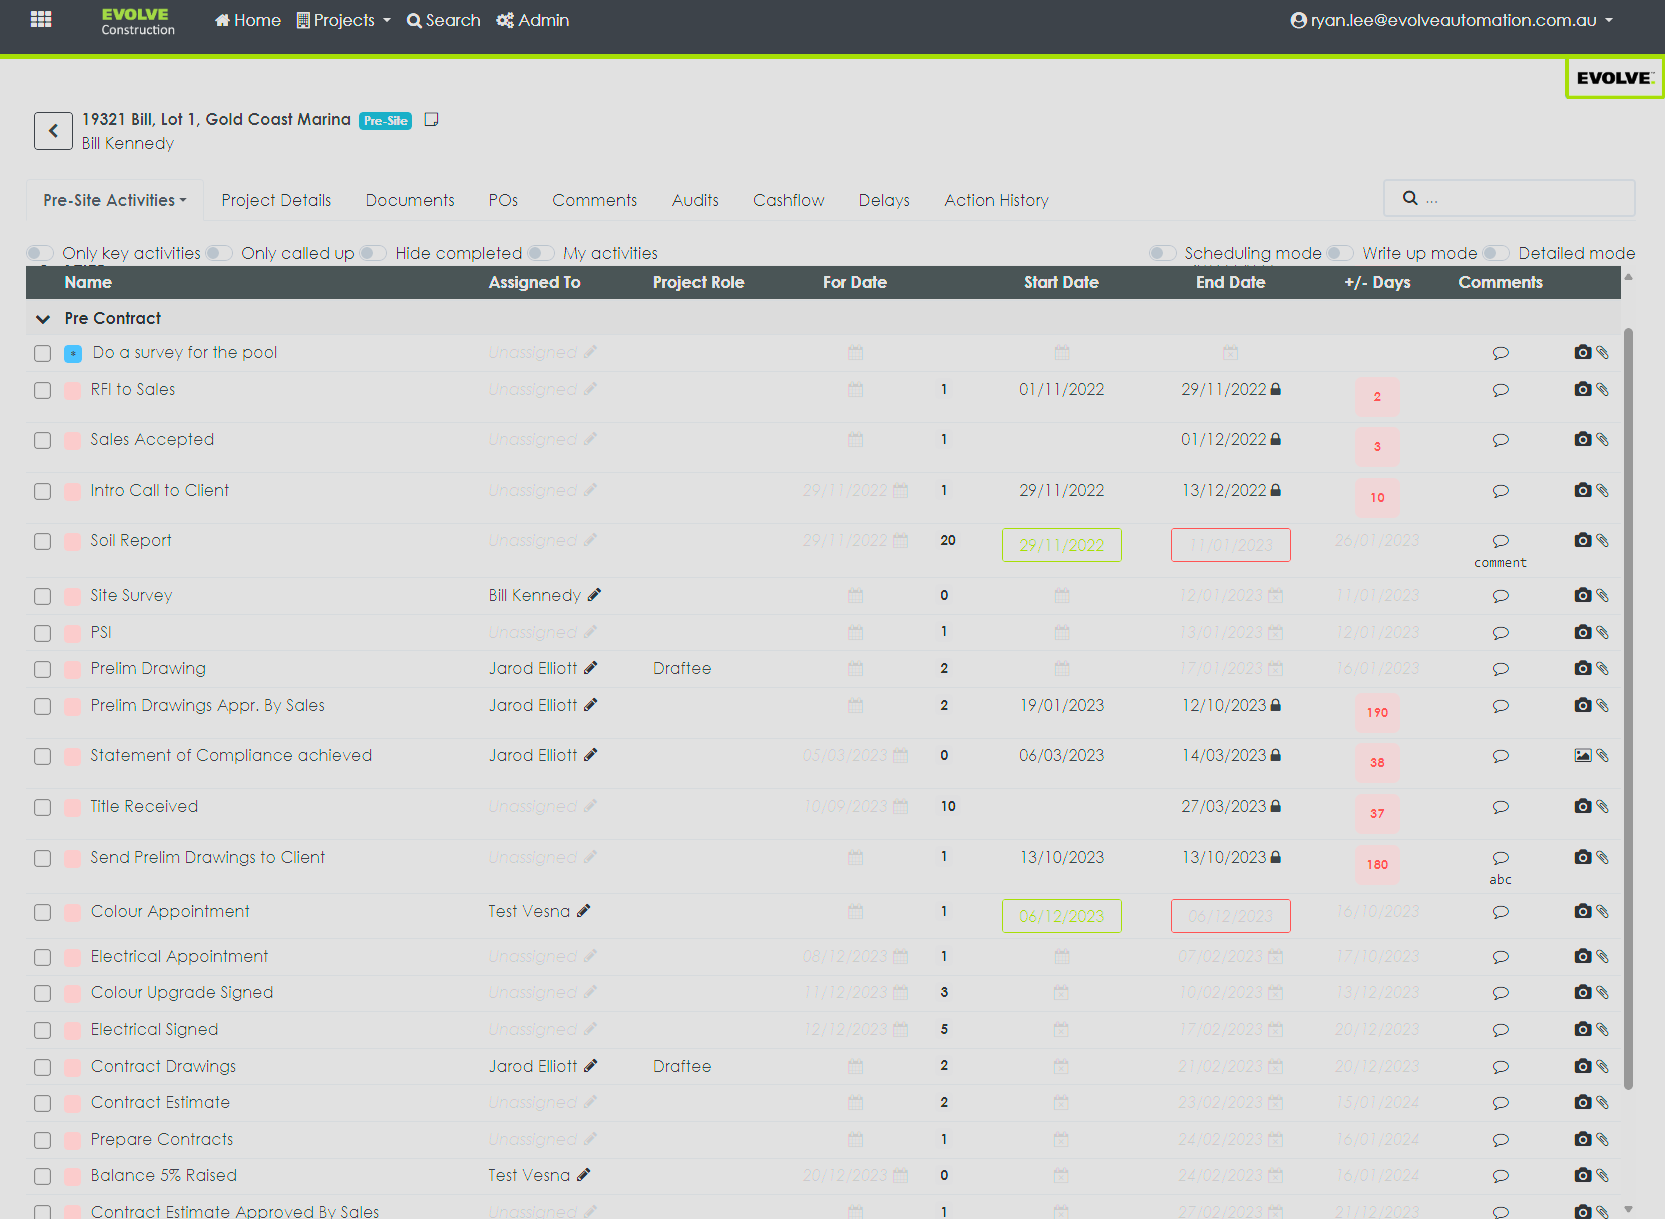Click attachment paperclip for Soil Report row
Screen dimensions: 1665x1219
pyautogui.click(x=1603, y=541)
